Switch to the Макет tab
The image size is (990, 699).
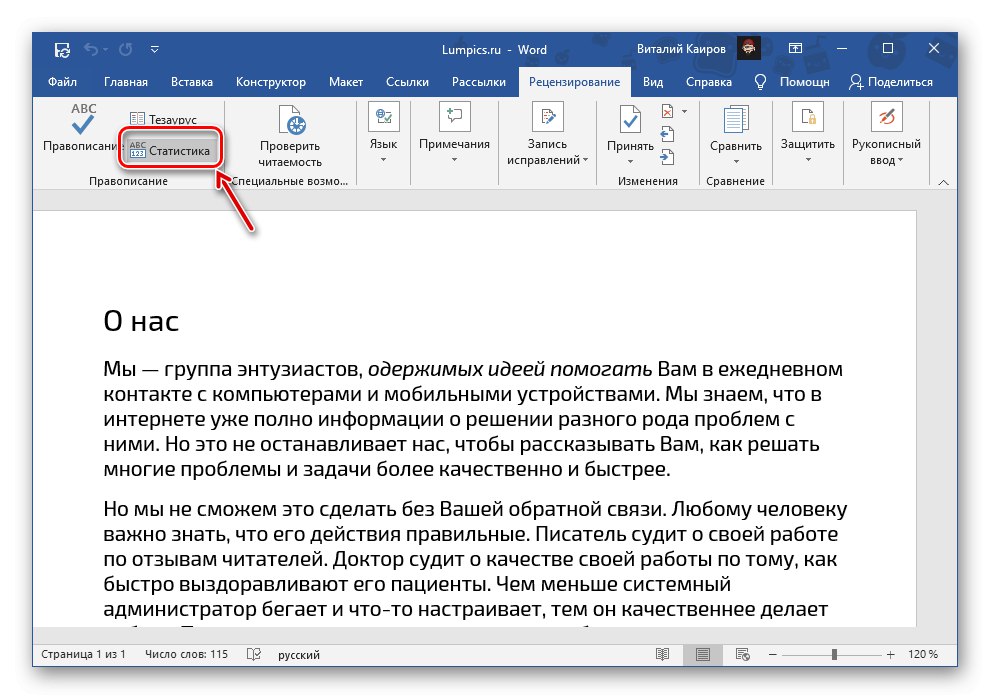tap(346, 82)
